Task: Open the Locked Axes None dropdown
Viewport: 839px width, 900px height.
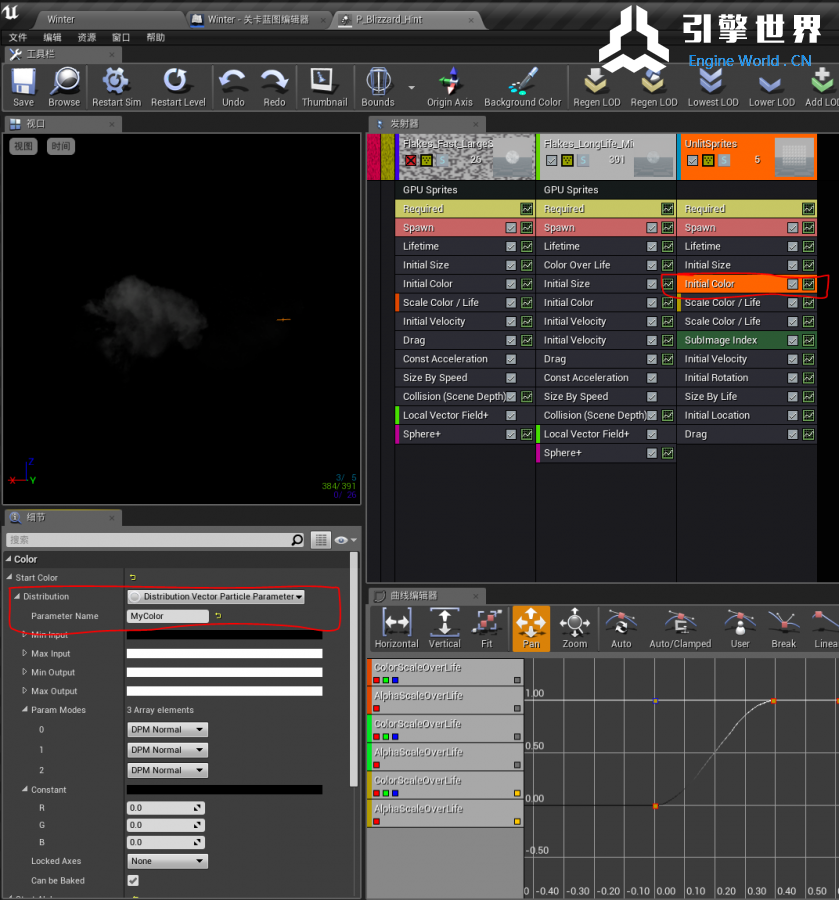Action: tap(167, 861)
